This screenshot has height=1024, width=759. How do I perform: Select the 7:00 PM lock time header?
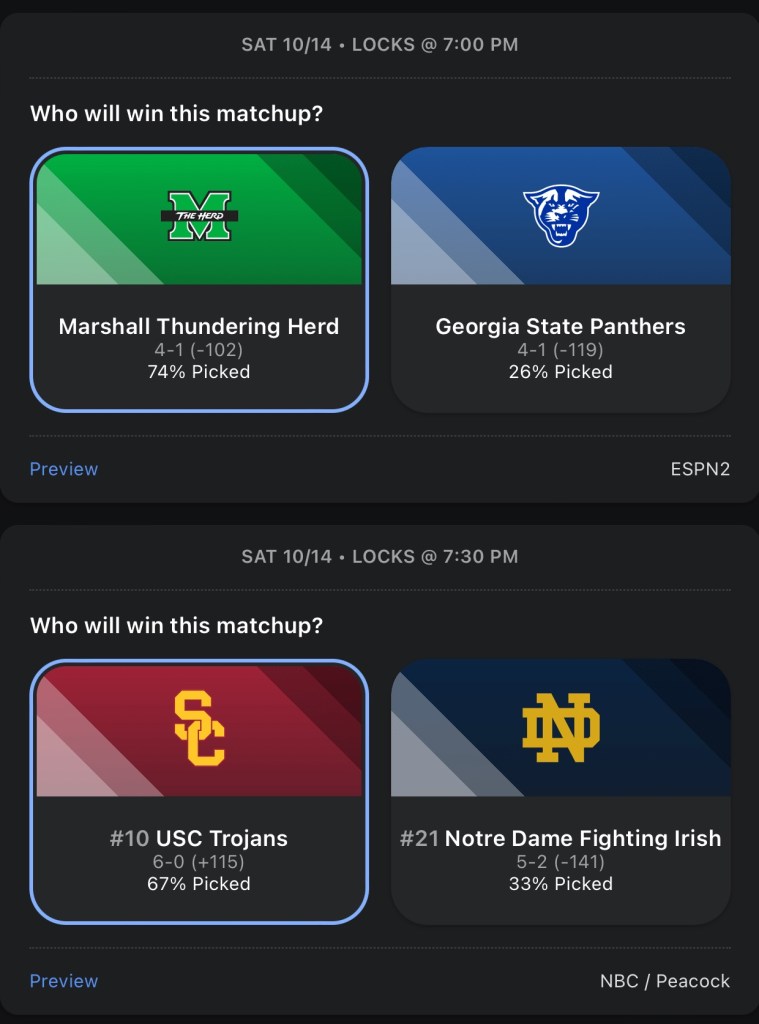[x=380, y=45]
